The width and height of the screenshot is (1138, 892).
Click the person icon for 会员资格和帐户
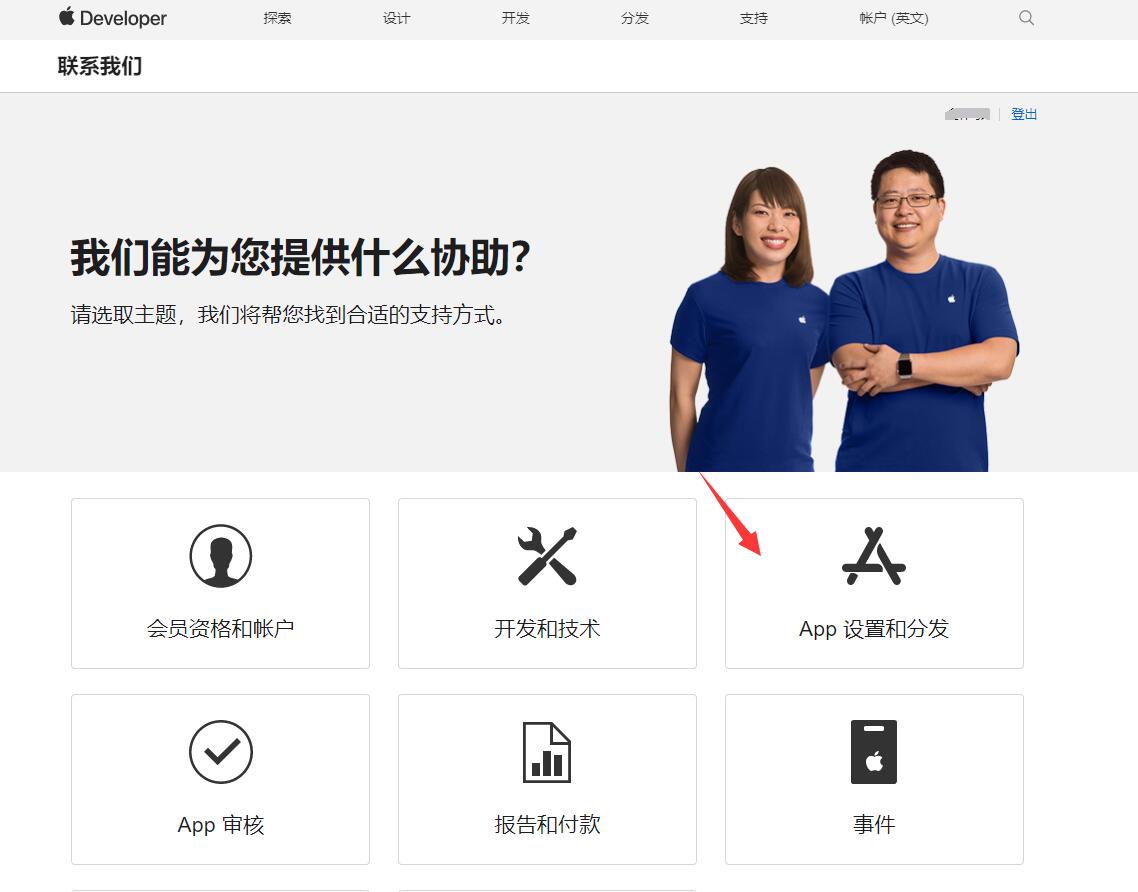pyautogui.click(x=221, y=556)
